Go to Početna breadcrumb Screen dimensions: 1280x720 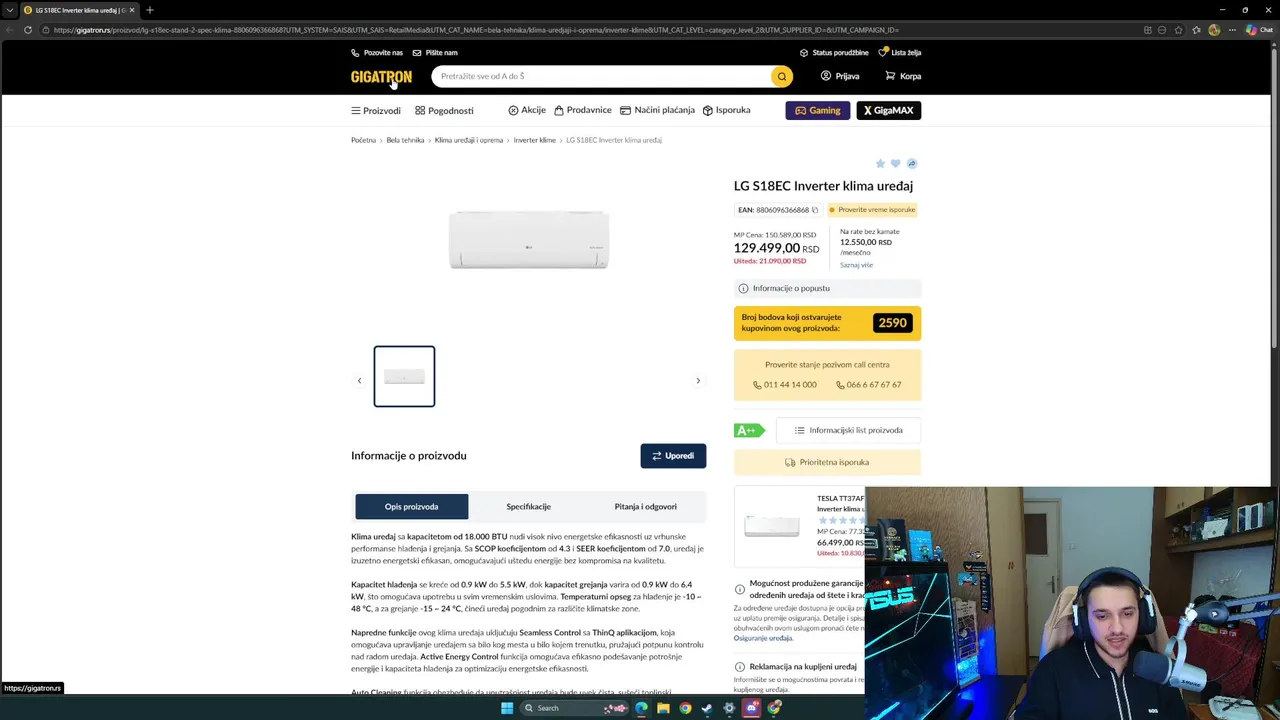363,140
